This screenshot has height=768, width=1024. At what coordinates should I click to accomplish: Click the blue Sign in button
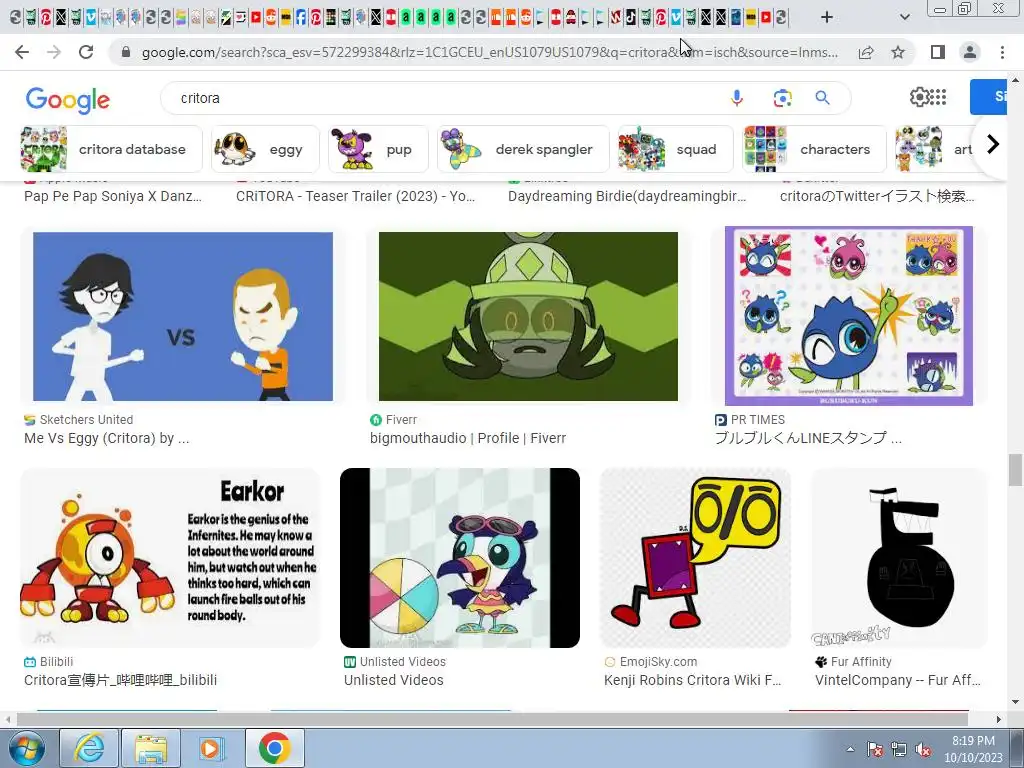989,97
